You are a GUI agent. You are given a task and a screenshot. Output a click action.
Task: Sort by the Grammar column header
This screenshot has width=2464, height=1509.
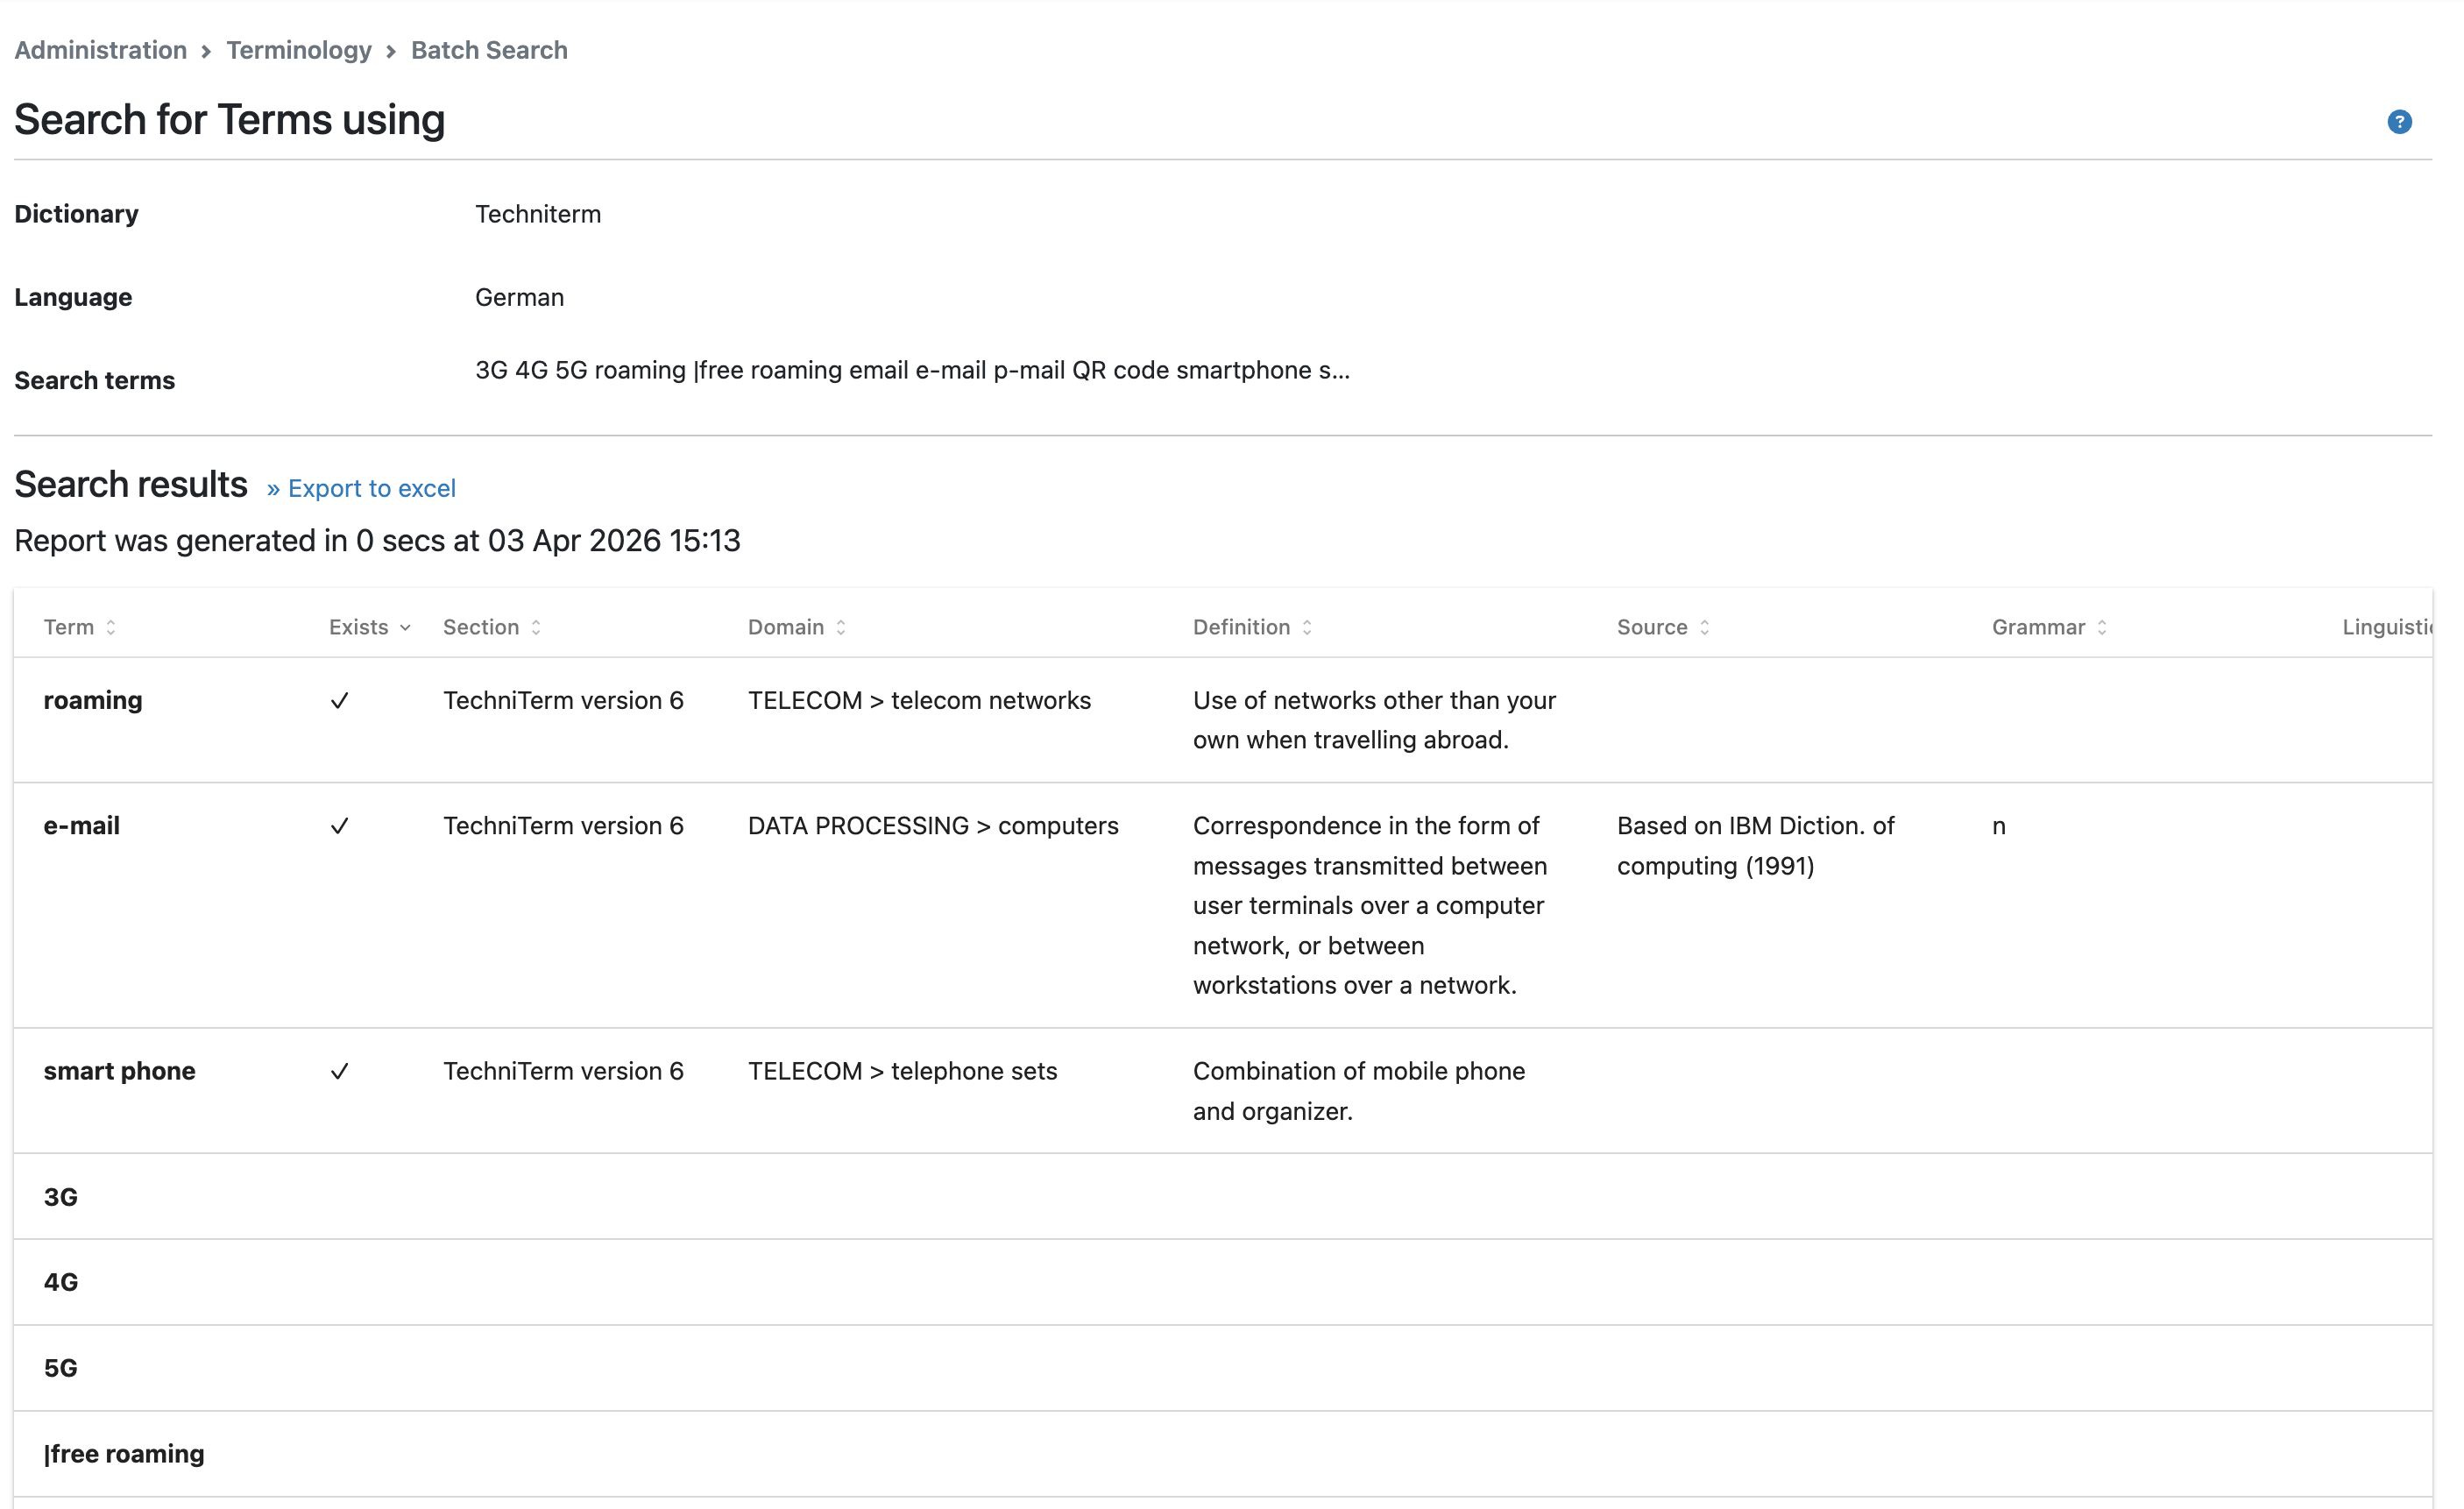click(2049, 627)
